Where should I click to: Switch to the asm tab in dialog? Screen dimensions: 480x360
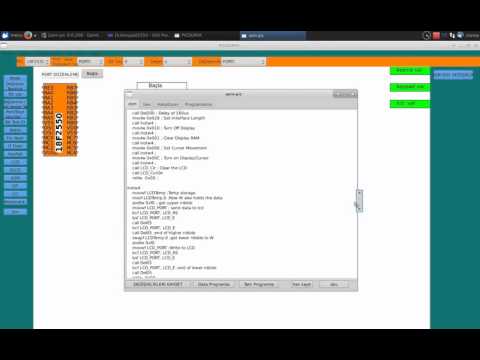point(132,104)
